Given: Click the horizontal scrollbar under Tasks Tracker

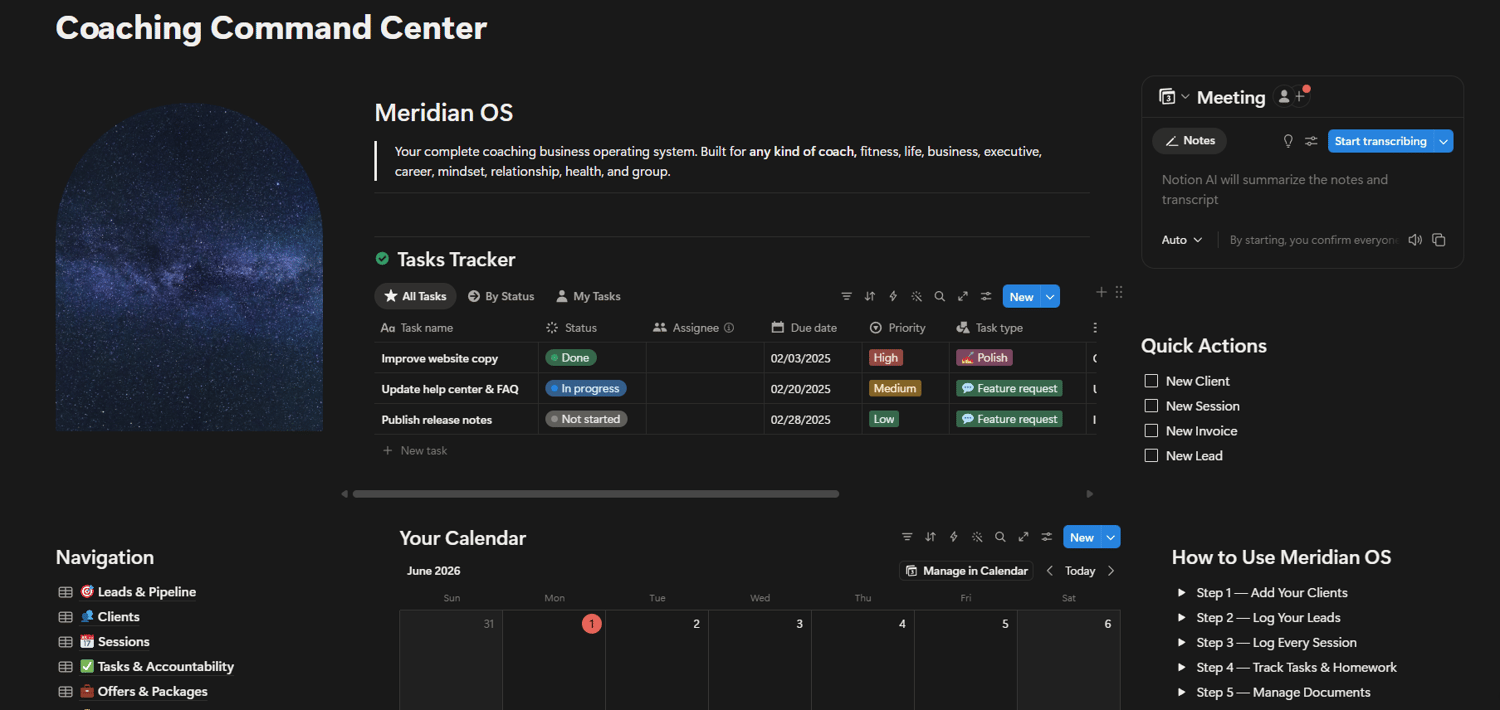Looking at the screenshot, I should [596, 494].
